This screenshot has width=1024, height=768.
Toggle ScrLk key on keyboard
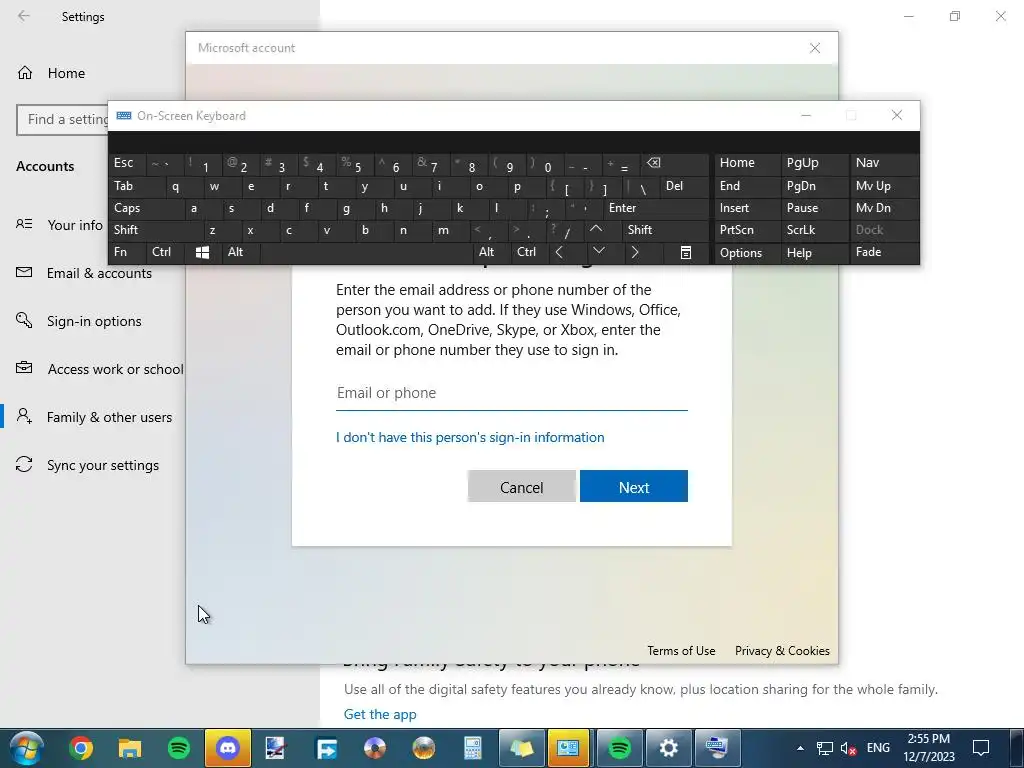tap(814, 230)
